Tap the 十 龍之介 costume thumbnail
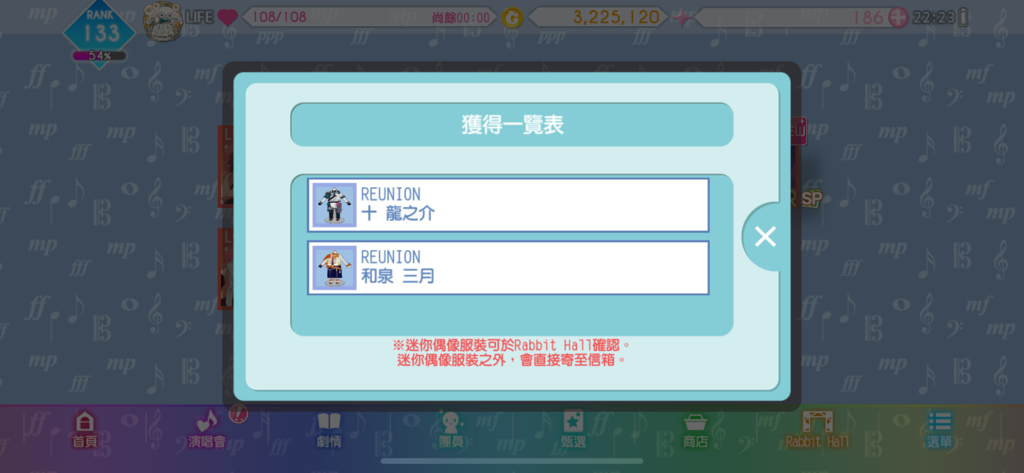Image resolution: width=1024 pixels, height=473 pixels. point(334,205)
